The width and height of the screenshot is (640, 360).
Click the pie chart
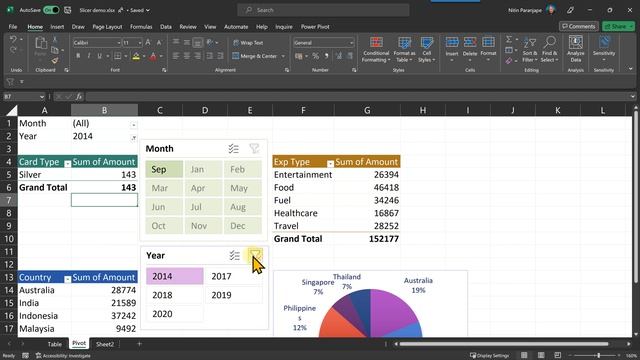(x=370, y=313)
